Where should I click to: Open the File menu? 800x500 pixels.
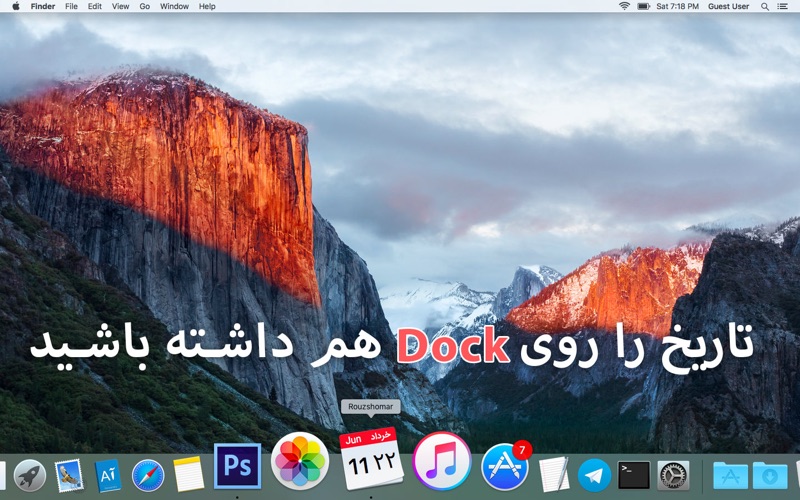click(x=71, y=6)
